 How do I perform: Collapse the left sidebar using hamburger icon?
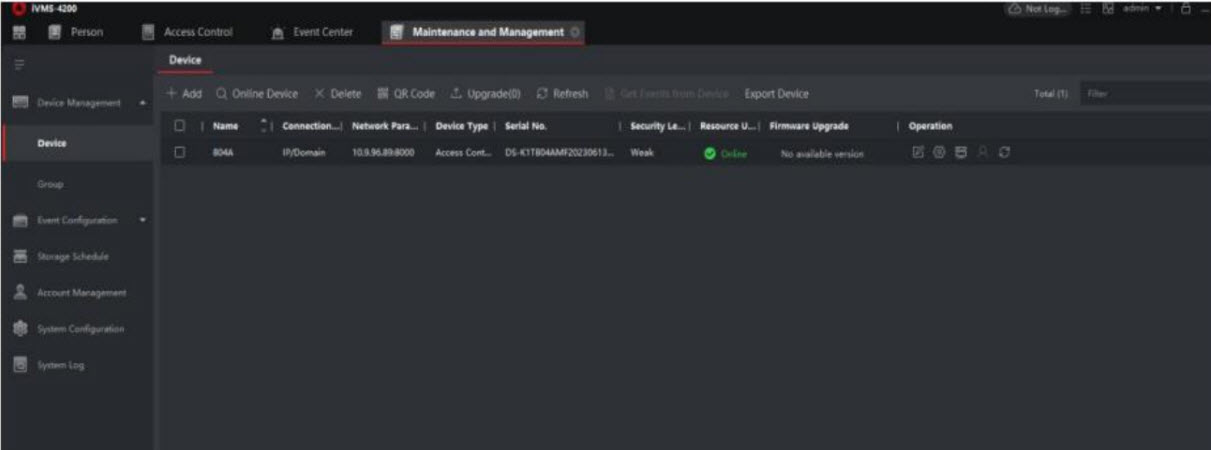coord(18,64)
